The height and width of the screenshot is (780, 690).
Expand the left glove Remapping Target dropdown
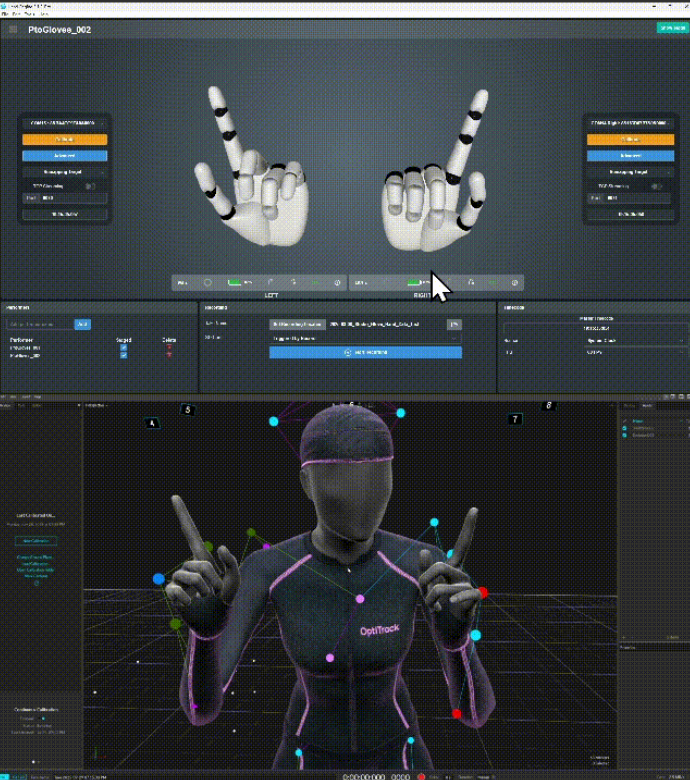pos(65,172)
